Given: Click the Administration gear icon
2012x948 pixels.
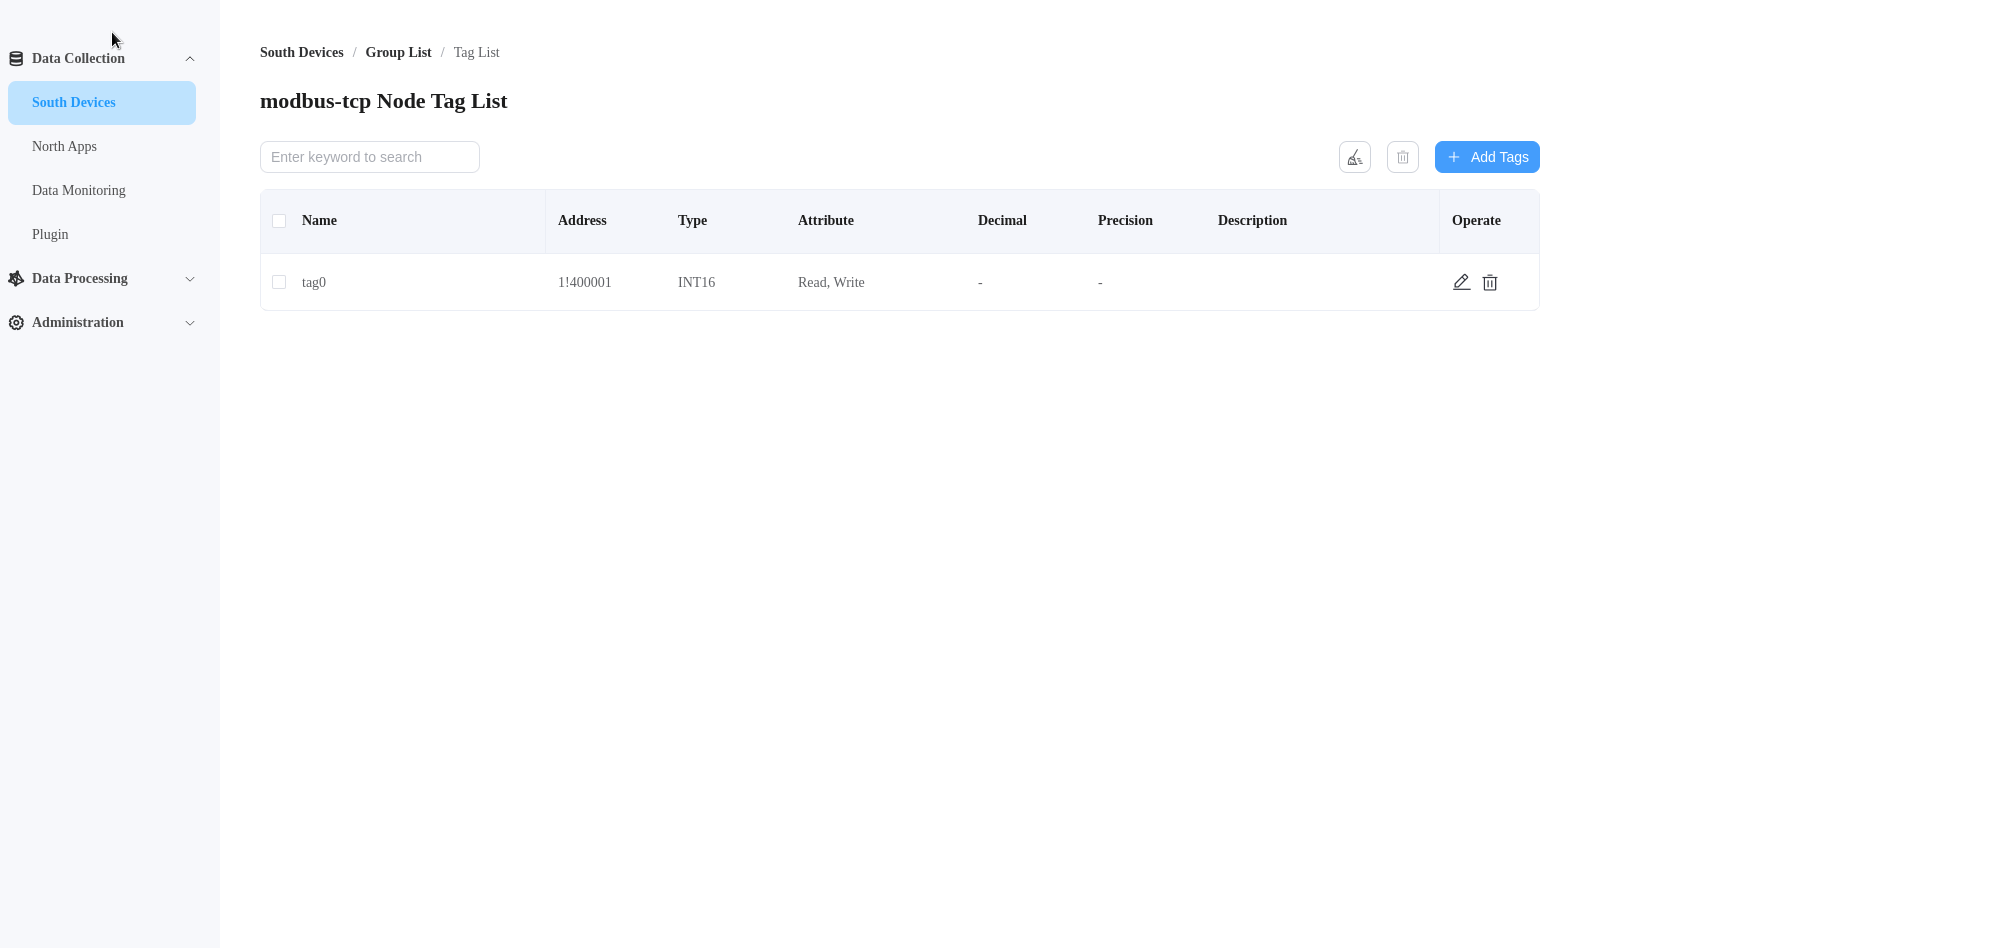Looking at the screenshot, I should click(15, 322).
